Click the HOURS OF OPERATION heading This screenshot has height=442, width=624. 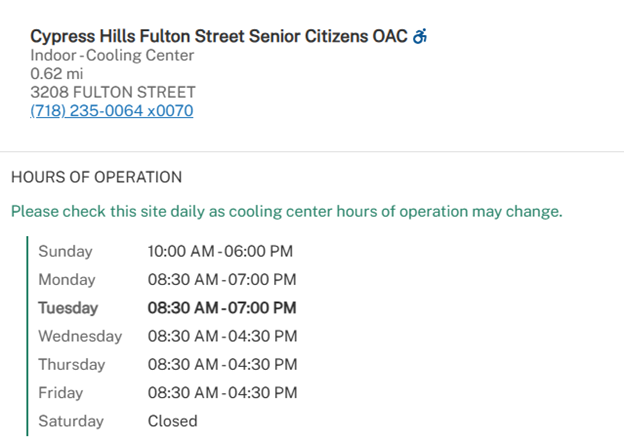pyautogui.click(x=96, y=177)
